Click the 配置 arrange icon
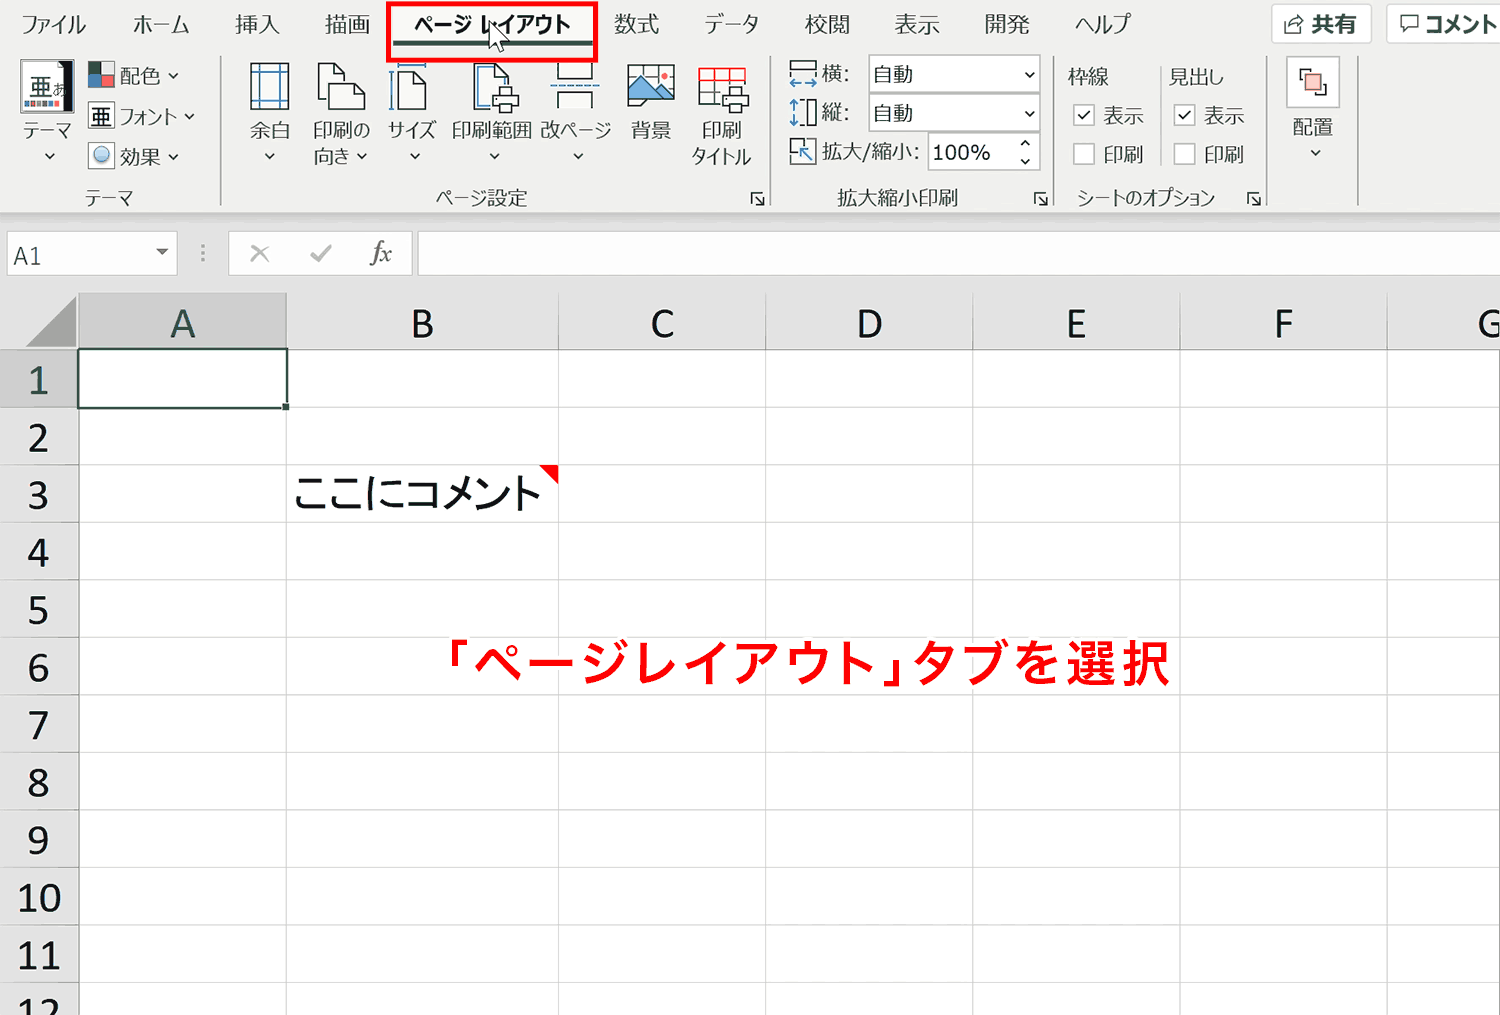1500x1015 pixels. pyautogui.click(x=1313, y=83)
